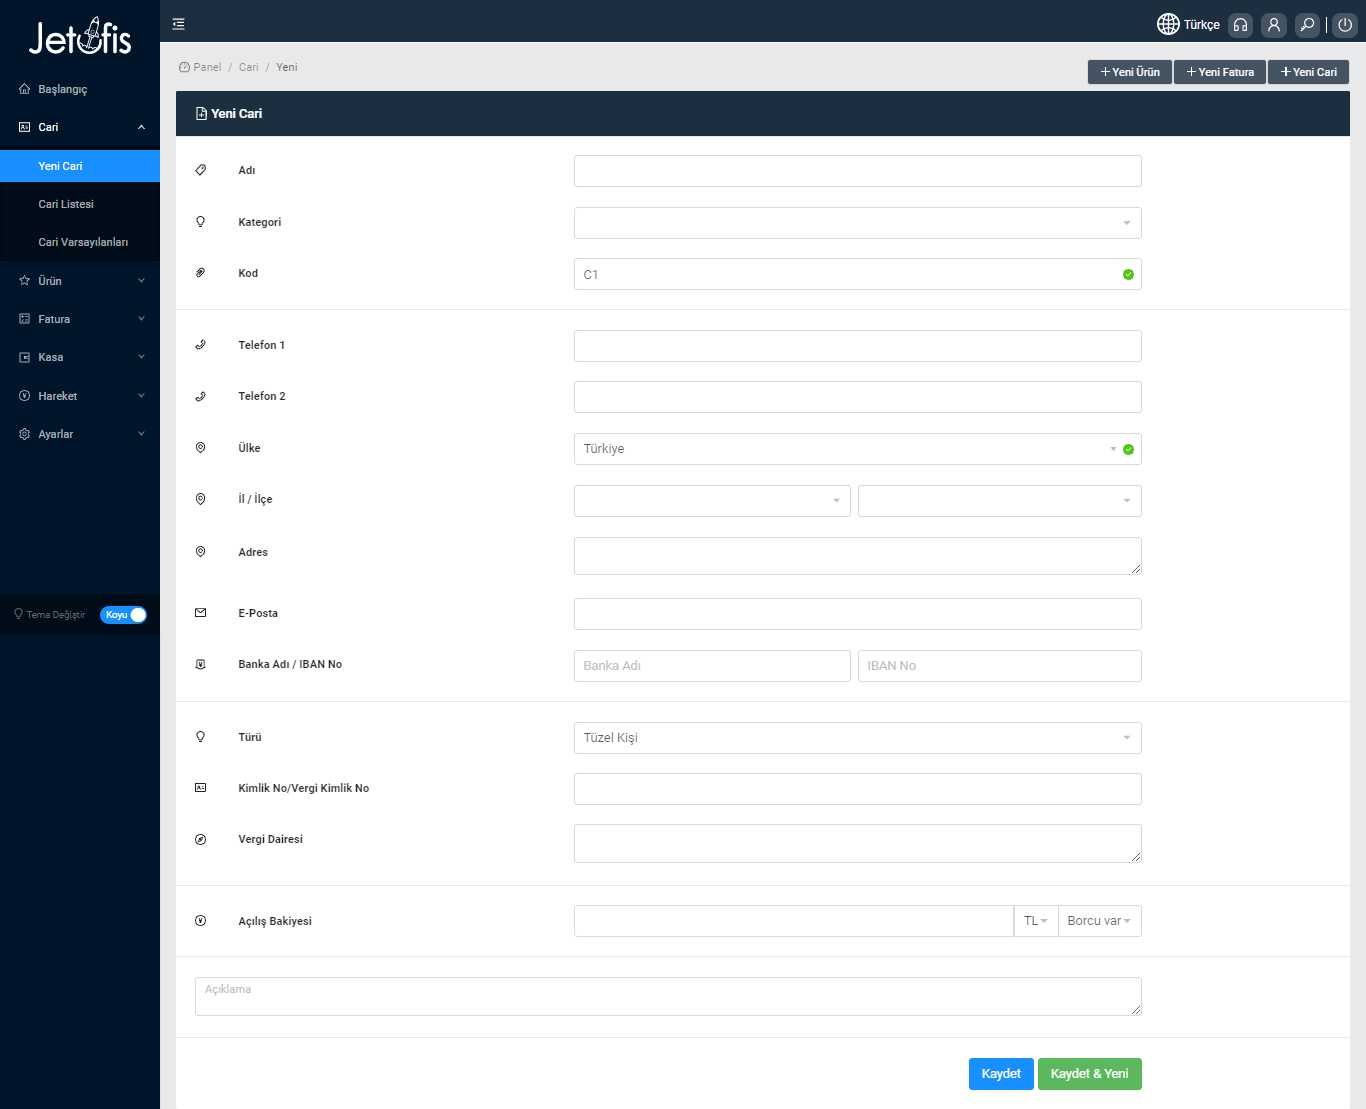Open search magnifier icon
Screen dimensions: 1366x1109
pos(1307,25)
